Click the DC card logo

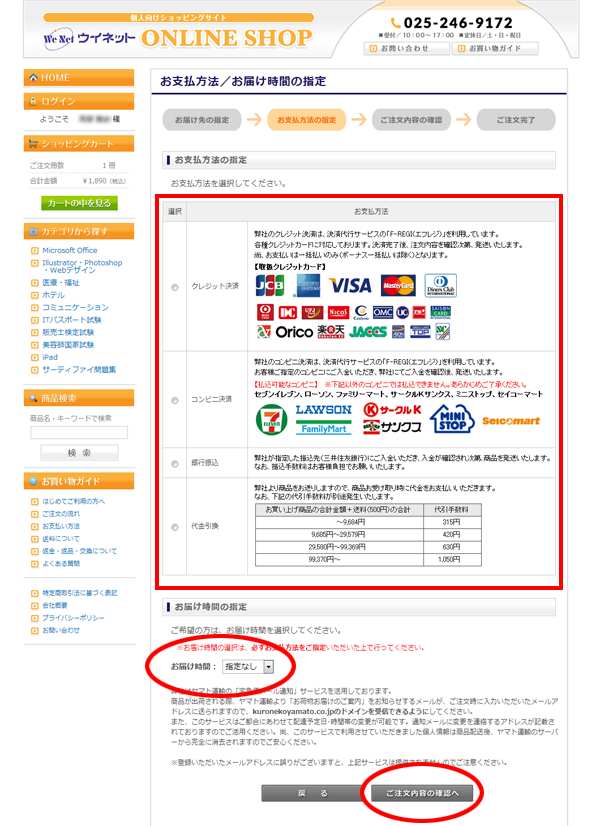pyautogui.click(x=288, y=312)
